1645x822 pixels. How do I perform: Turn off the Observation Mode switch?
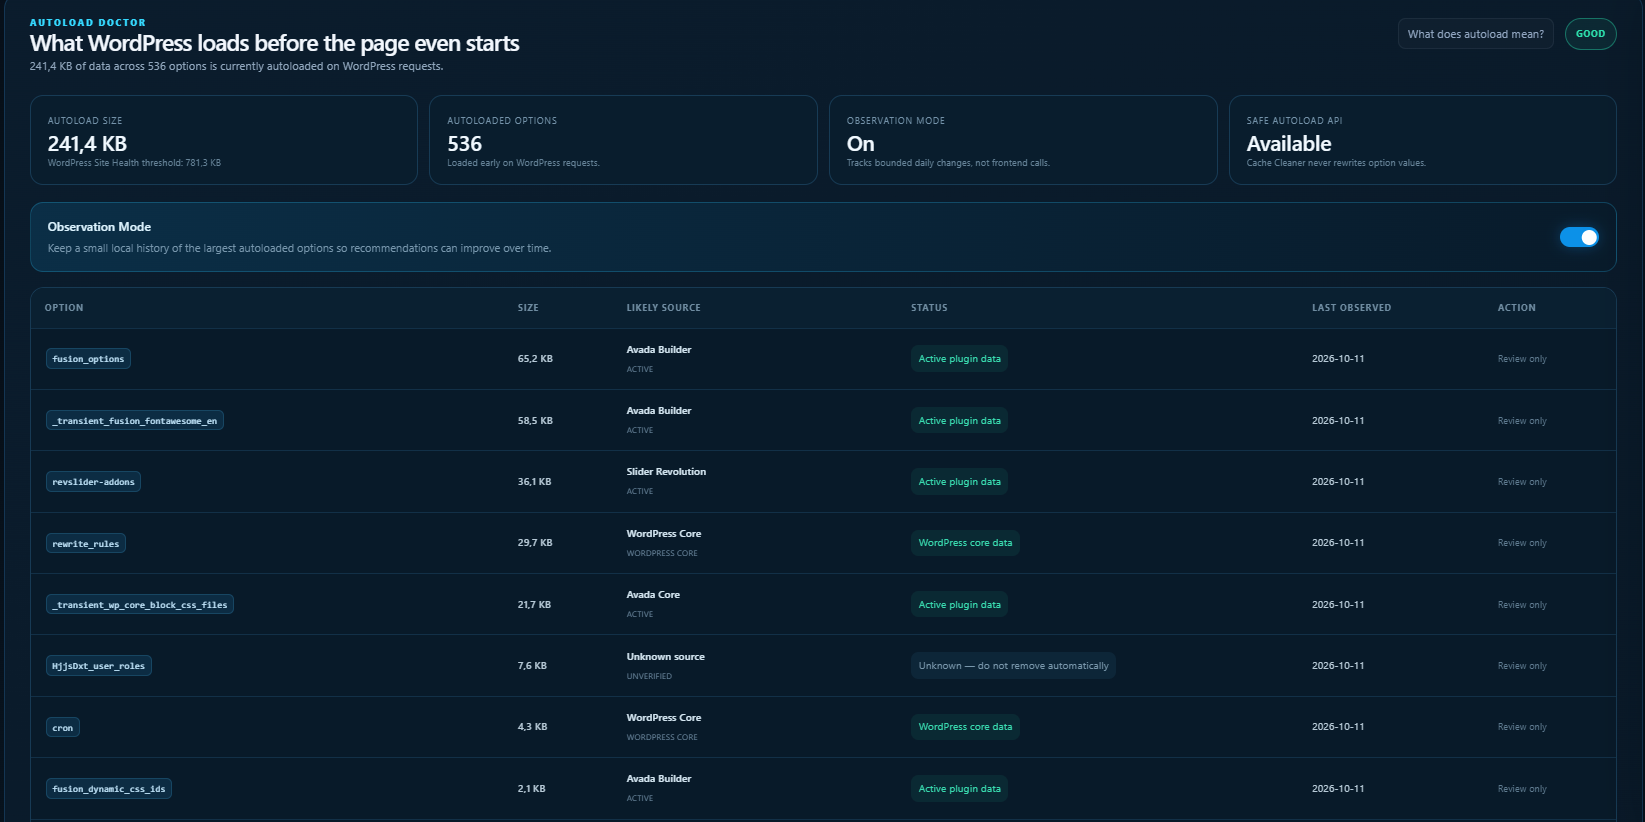pyautogui.click(x=1579, y=237)
